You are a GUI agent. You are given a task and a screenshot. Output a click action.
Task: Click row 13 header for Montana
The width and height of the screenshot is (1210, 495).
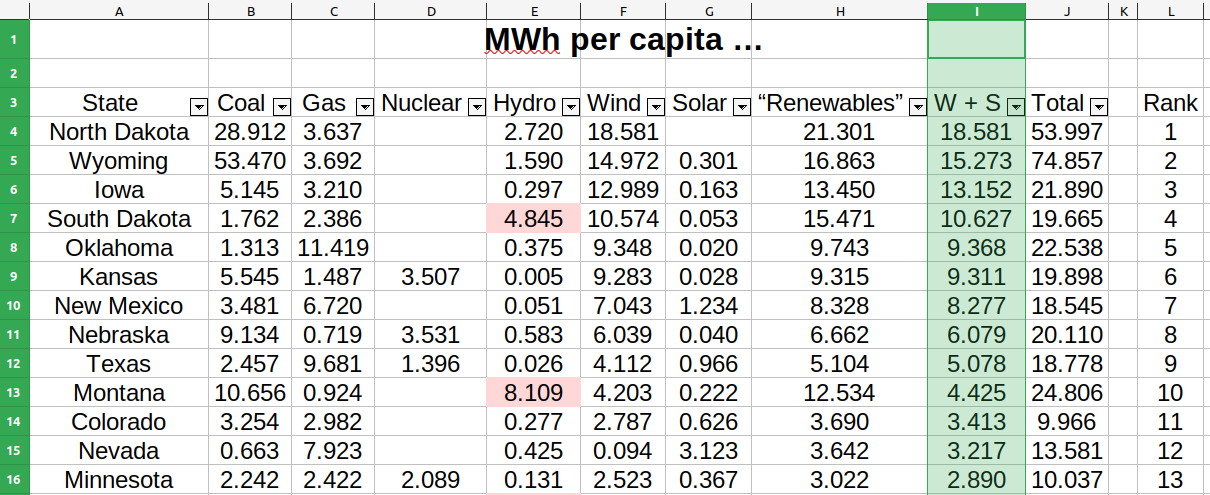tap(14, 393)
